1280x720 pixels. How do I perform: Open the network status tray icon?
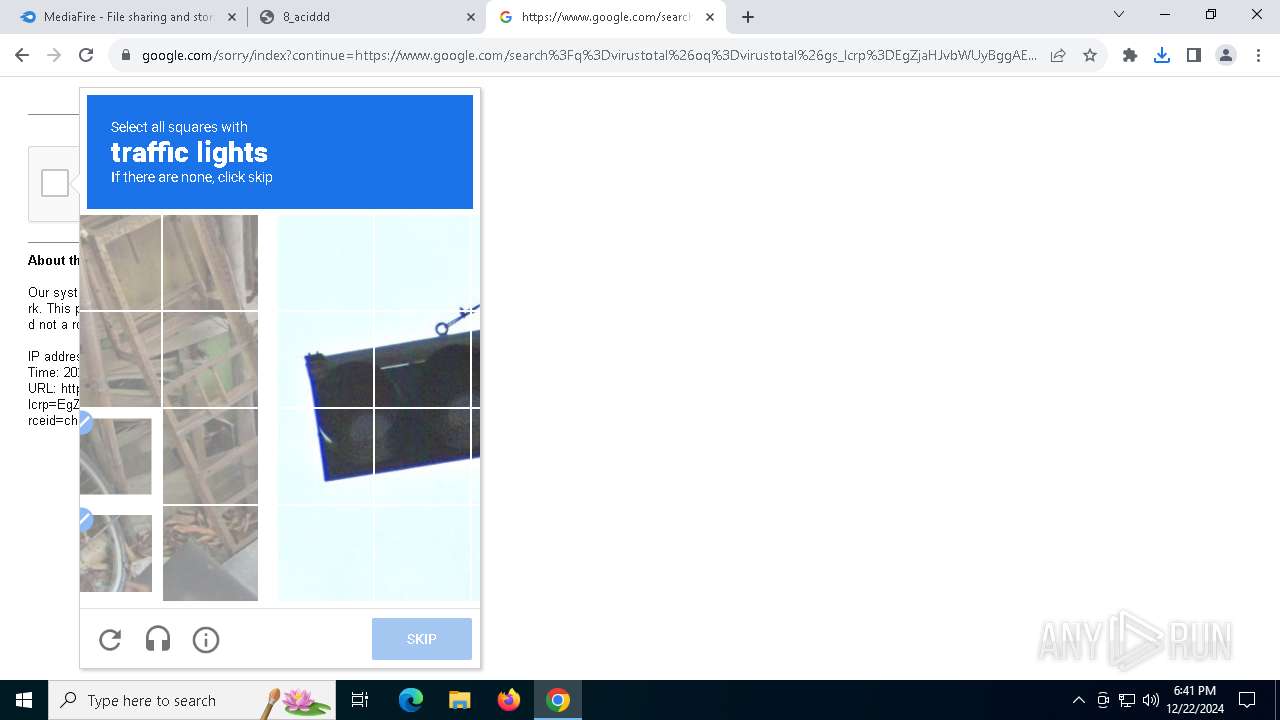point(1127,700)
